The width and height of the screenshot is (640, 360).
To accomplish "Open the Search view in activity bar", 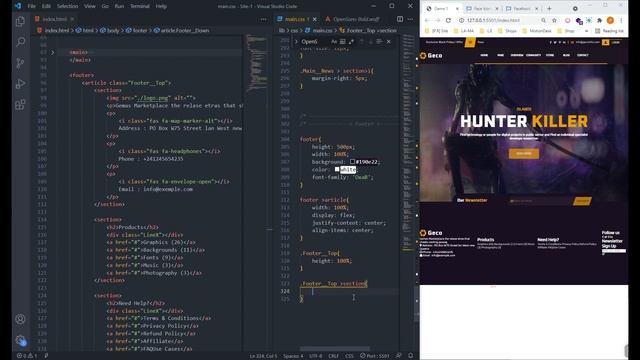I will 20,42.
